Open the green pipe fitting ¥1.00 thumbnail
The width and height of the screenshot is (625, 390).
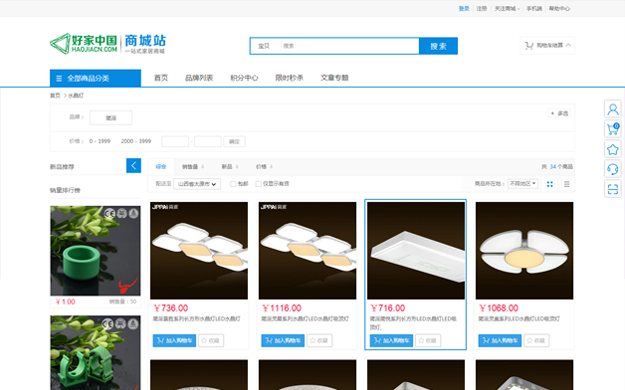[x=95, y=250]
